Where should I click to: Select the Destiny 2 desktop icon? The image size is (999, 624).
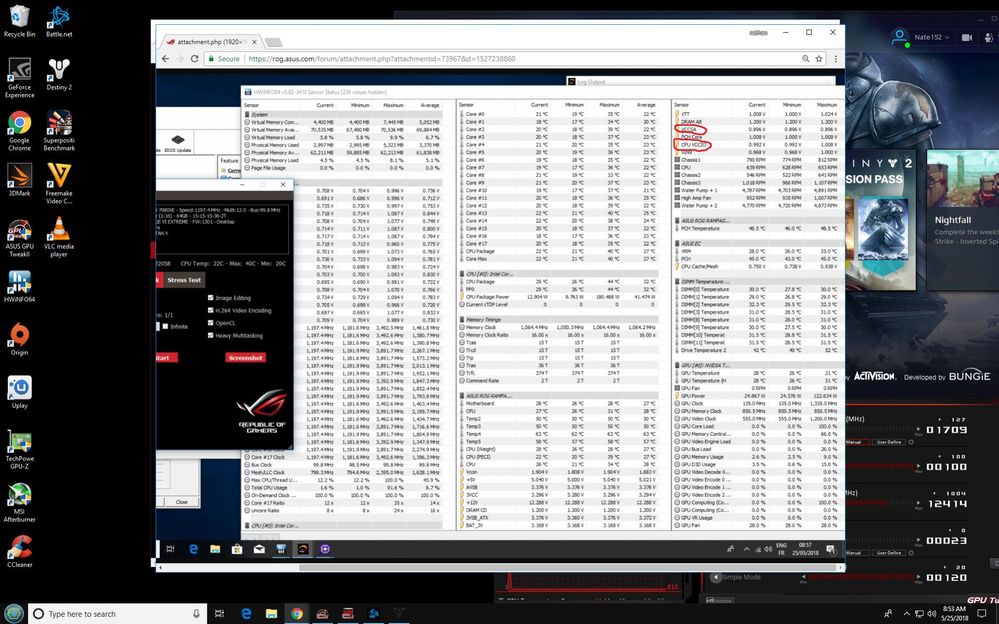59,74
